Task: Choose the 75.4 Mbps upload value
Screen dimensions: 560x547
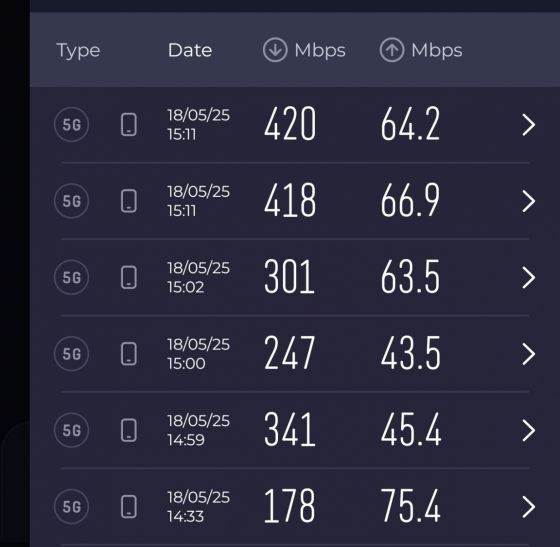Action: (x=411, y=506)
